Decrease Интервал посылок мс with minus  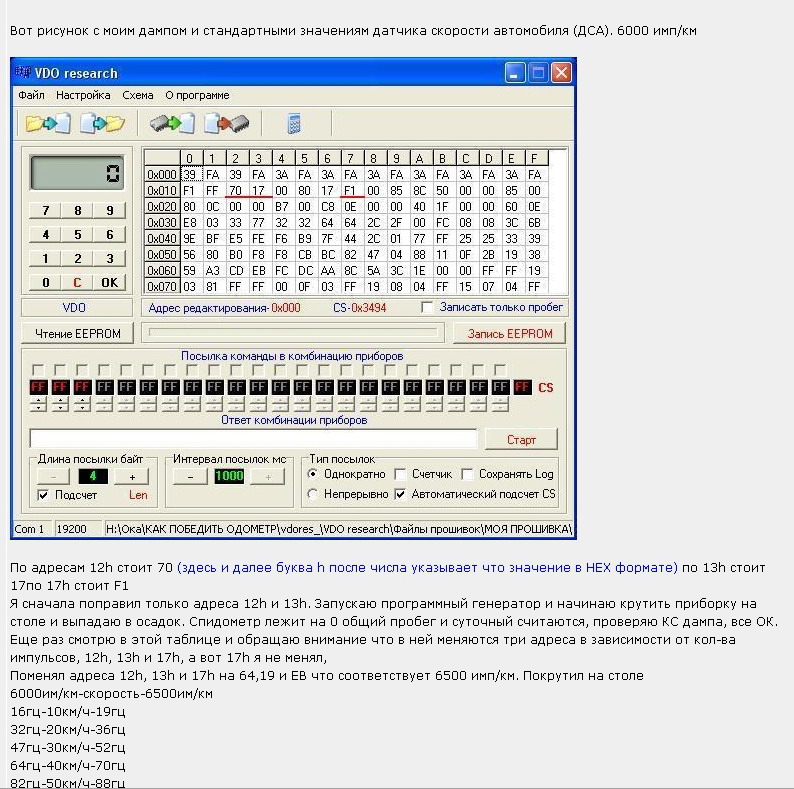point(190,477)
